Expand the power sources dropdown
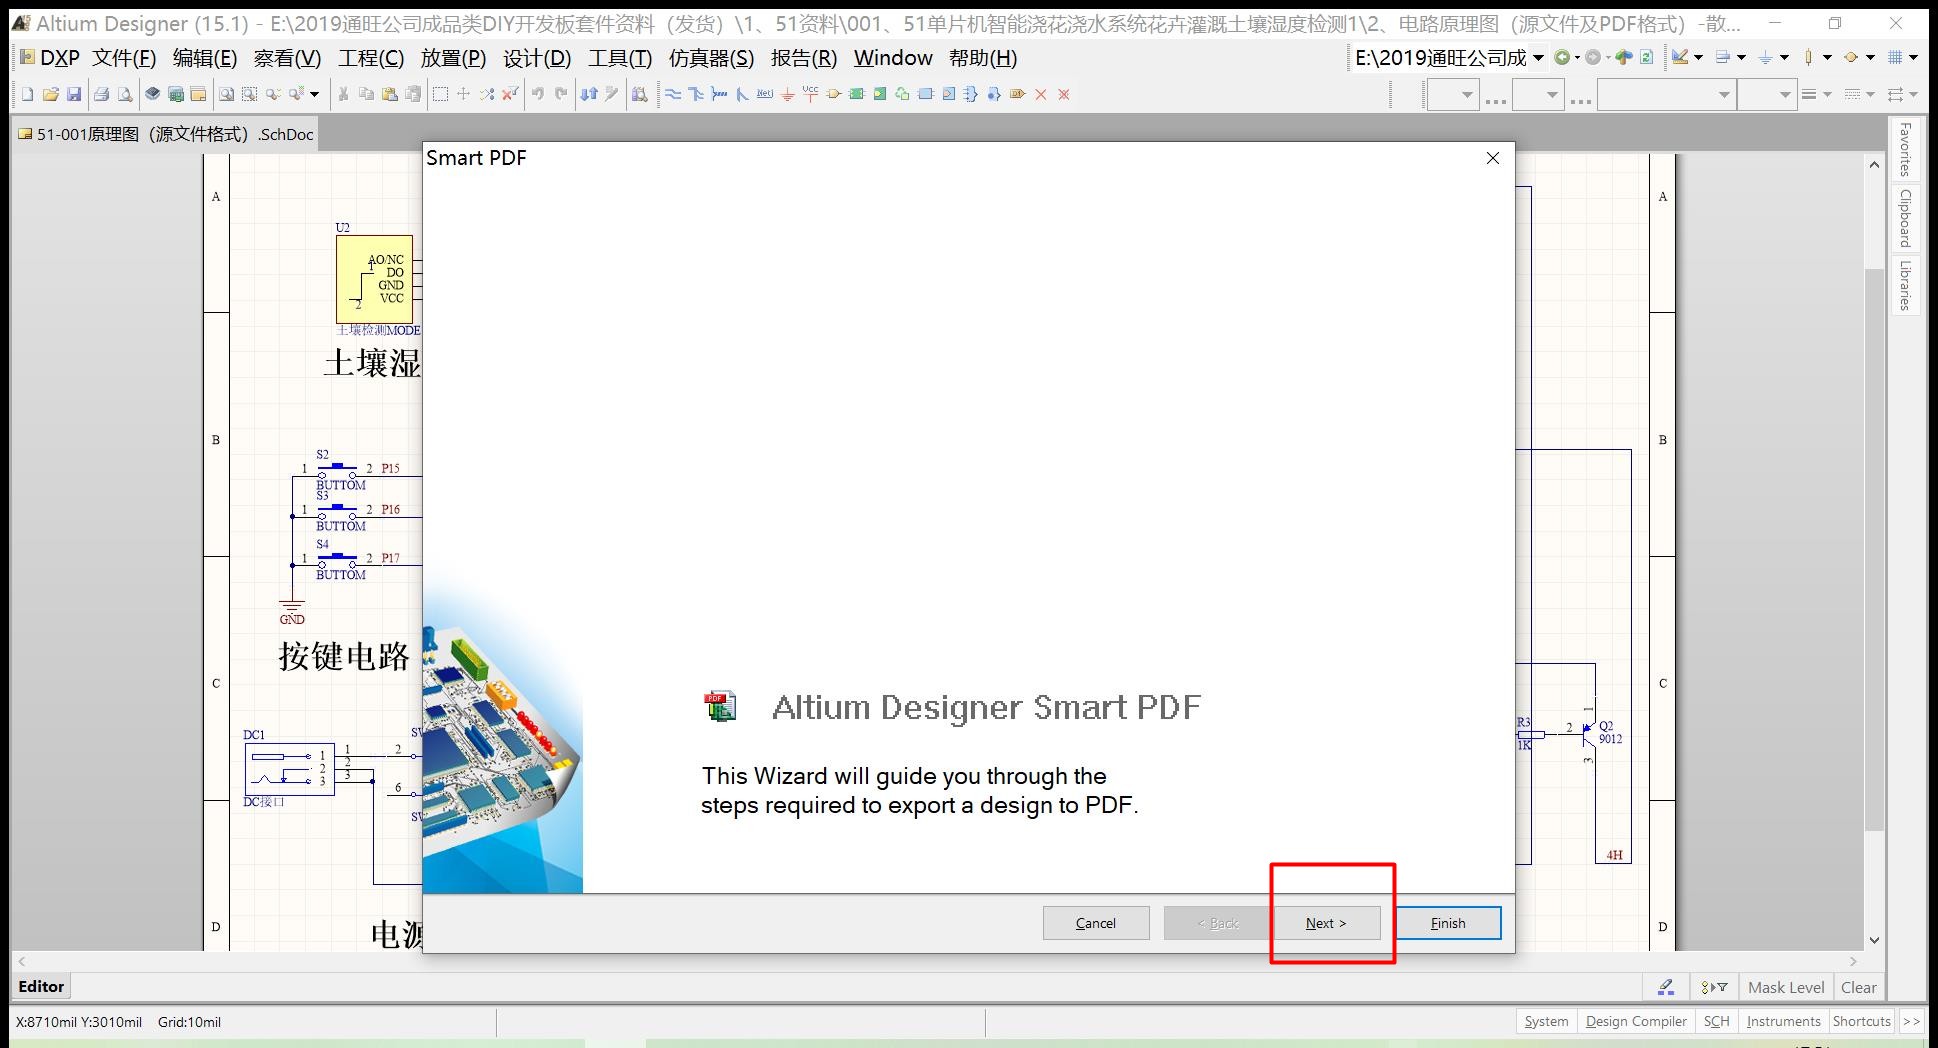 [1784, 57]
